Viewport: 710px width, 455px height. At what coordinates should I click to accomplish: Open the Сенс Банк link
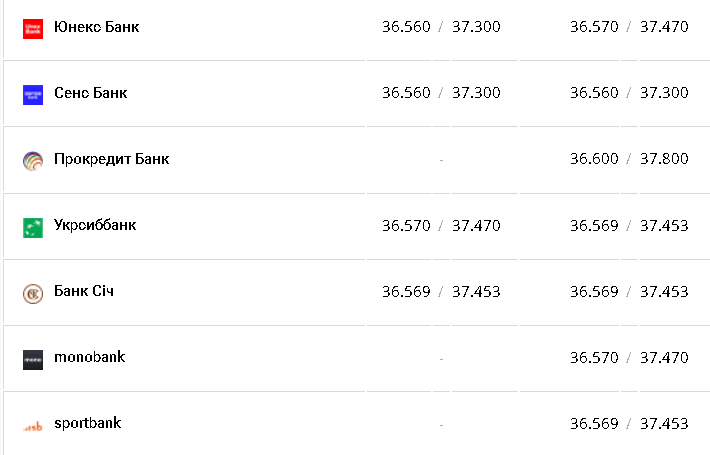click(90, 93)
